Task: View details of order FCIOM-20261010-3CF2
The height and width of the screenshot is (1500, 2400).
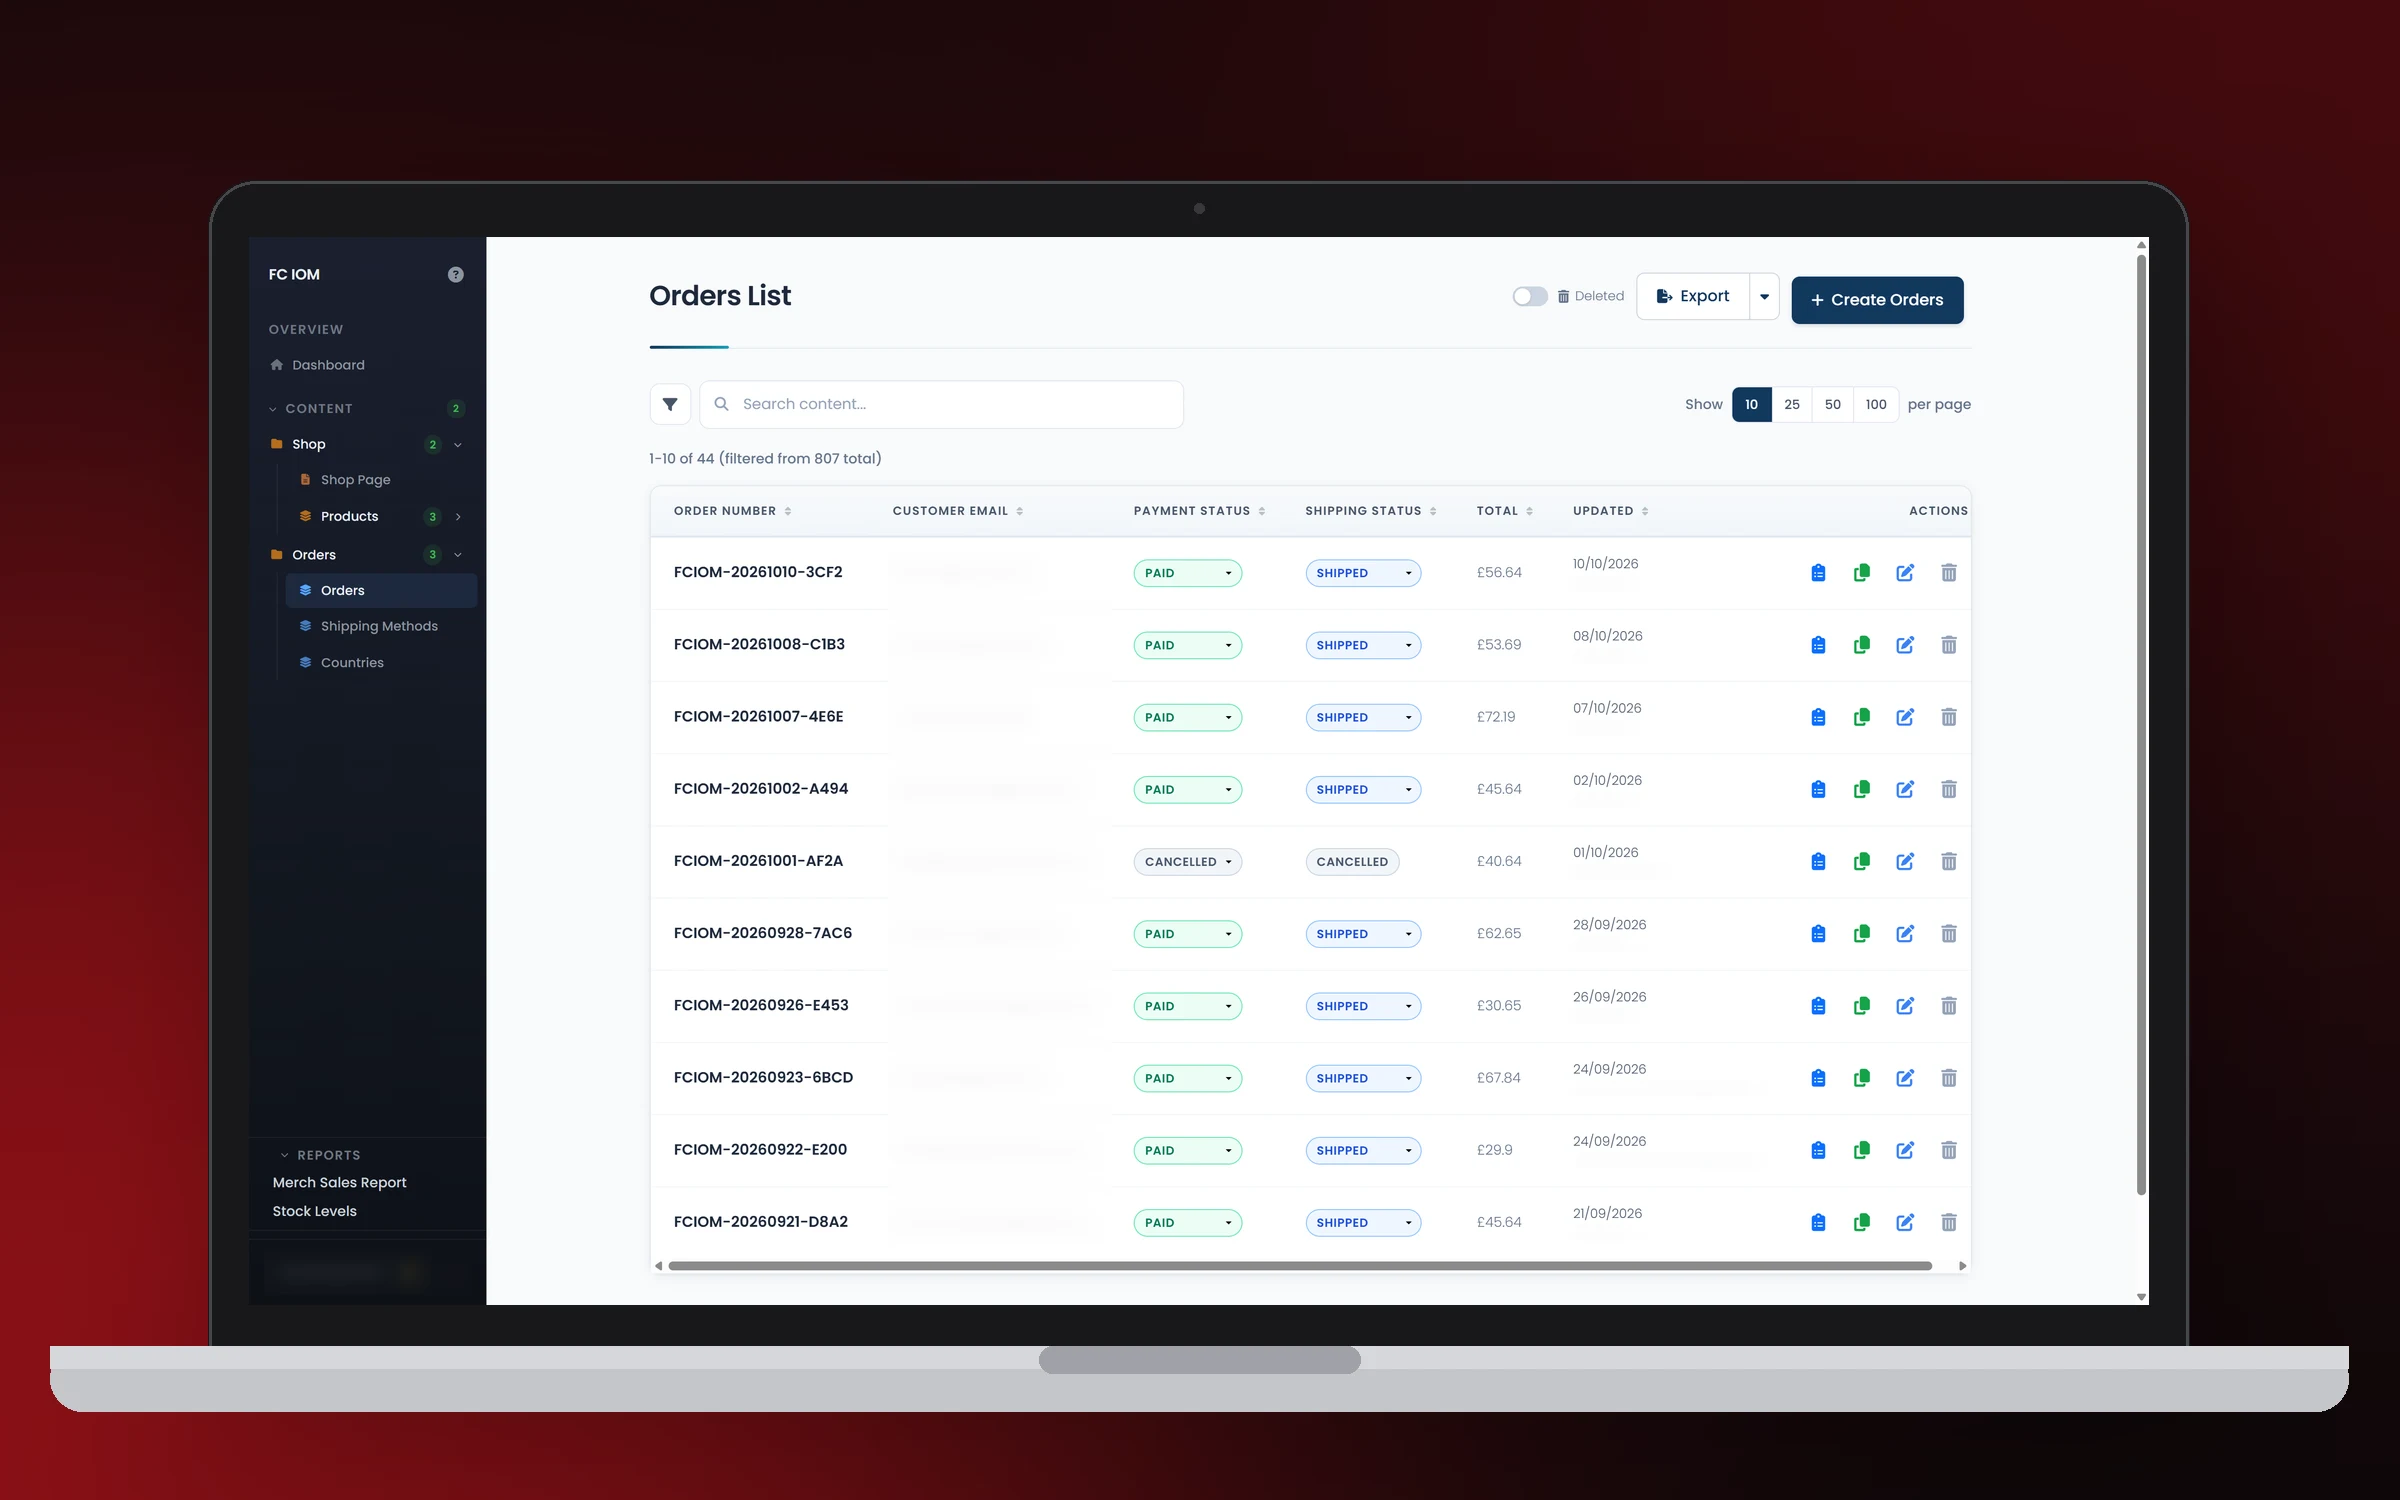Action: [1818, 573]
